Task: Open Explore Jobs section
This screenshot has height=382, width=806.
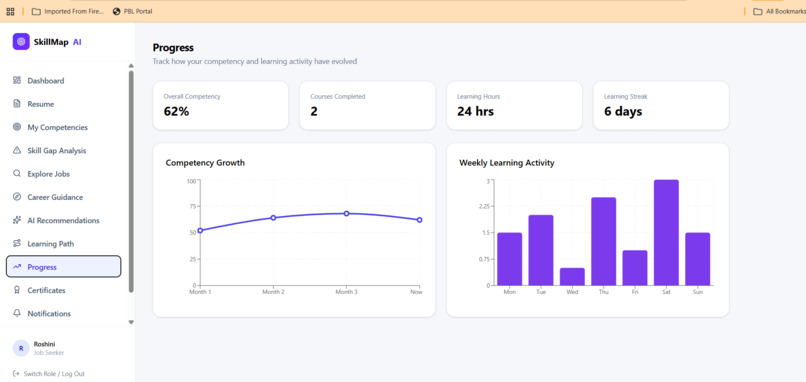Action: click(x=63, y=174)
